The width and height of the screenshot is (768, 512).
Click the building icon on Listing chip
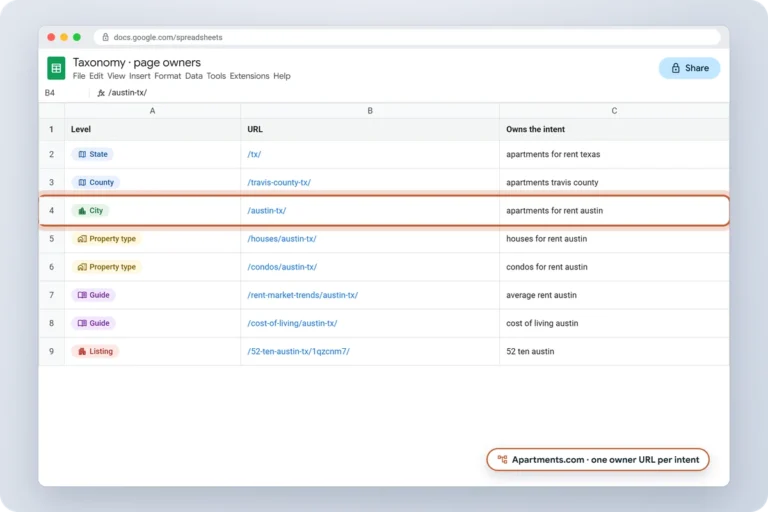tap(82, 351)
